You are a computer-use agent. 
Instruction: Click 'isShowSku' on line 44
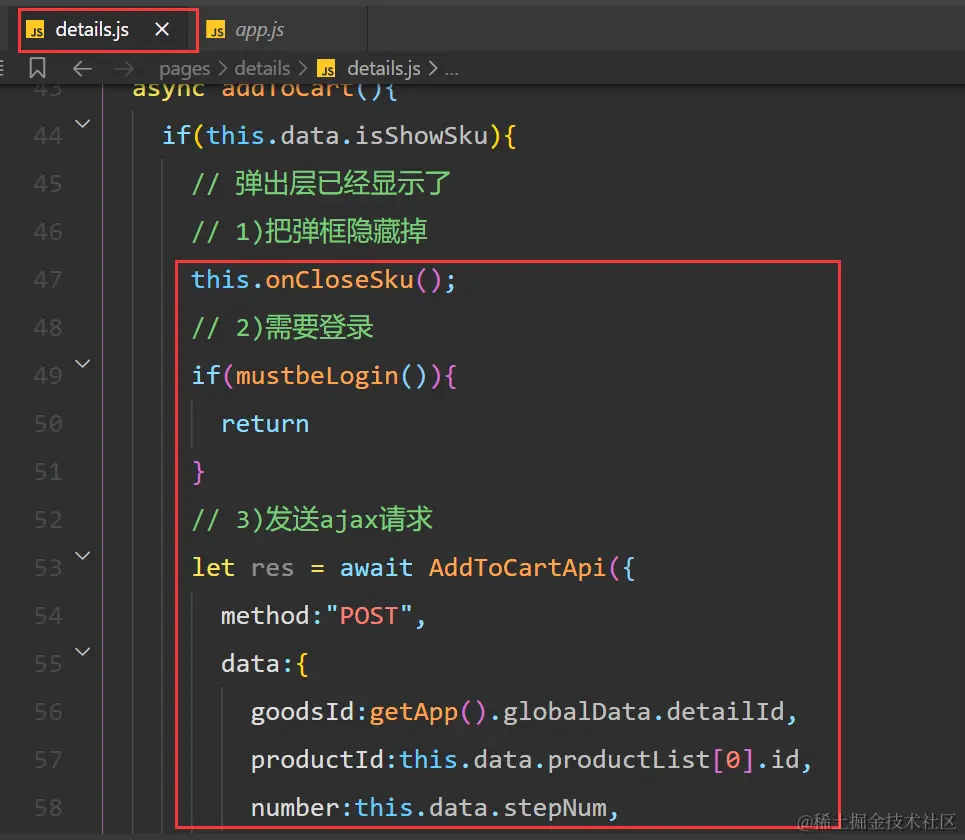point(422,136)
